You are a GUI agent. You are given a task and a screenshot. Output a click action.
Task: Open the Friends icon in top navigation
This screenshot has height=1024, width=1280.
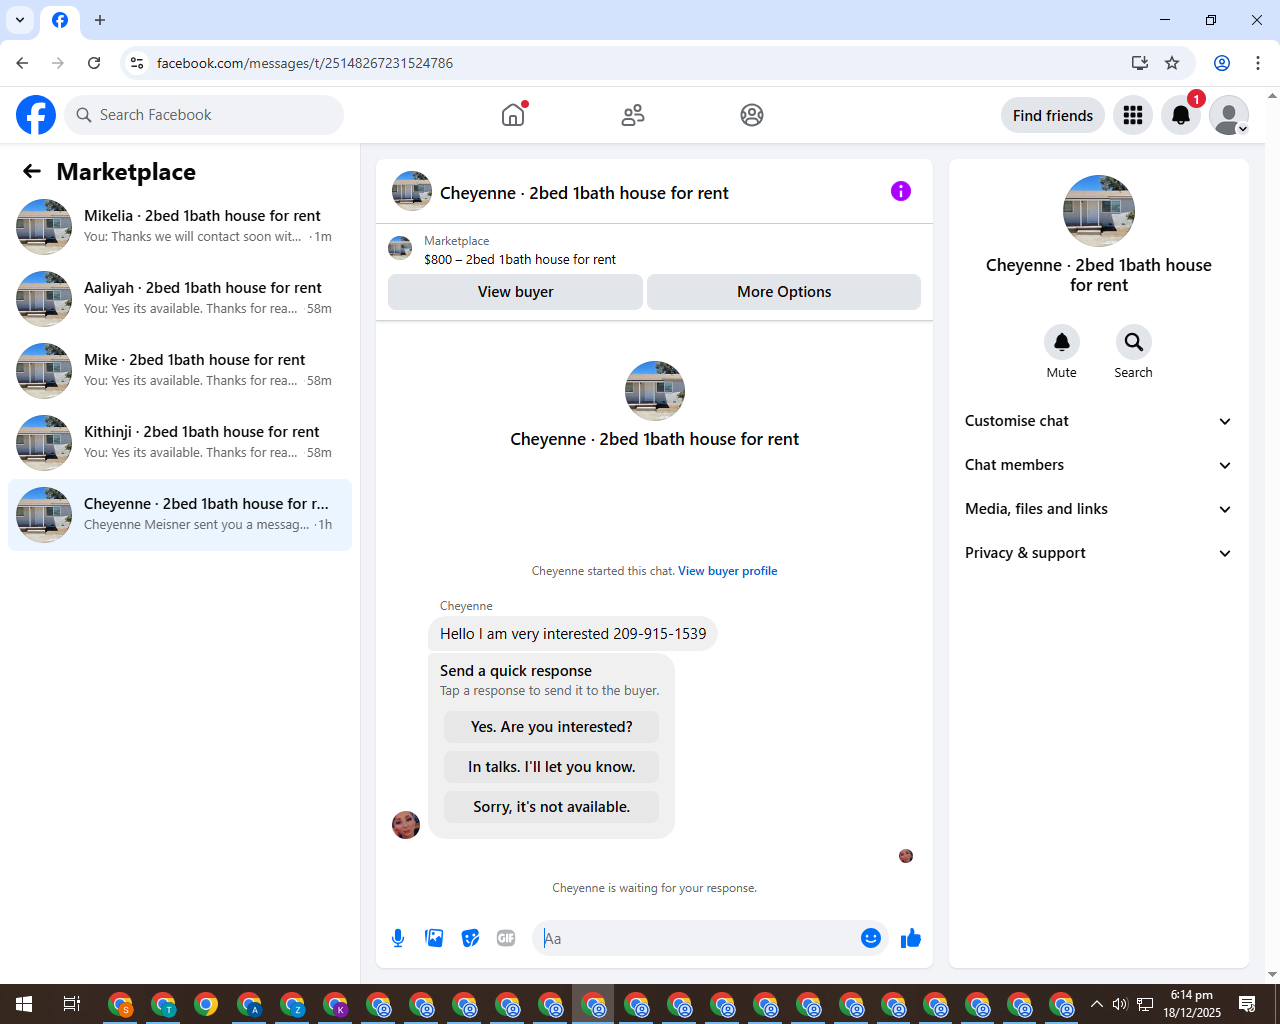click(633, 115)
